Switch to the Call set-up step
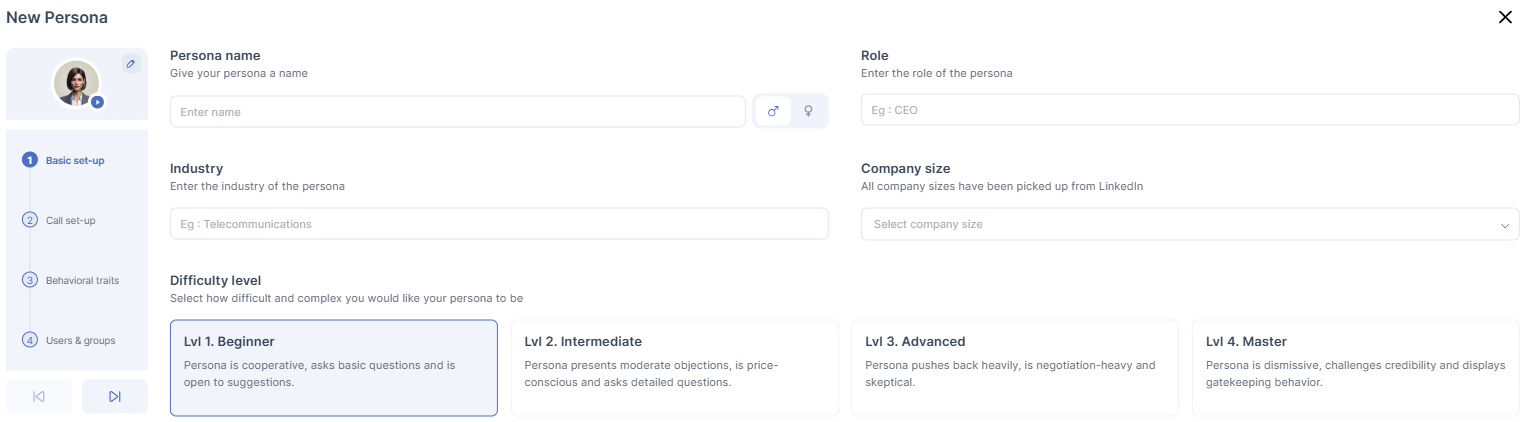The width and height of the screenshot is (1528, 422). (x=70, y=220)
